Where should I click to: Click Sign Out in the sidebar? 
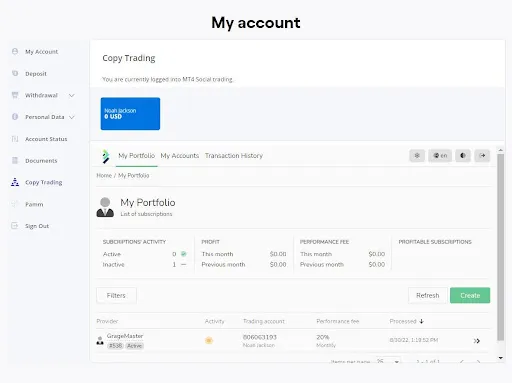tap(37, 226)
